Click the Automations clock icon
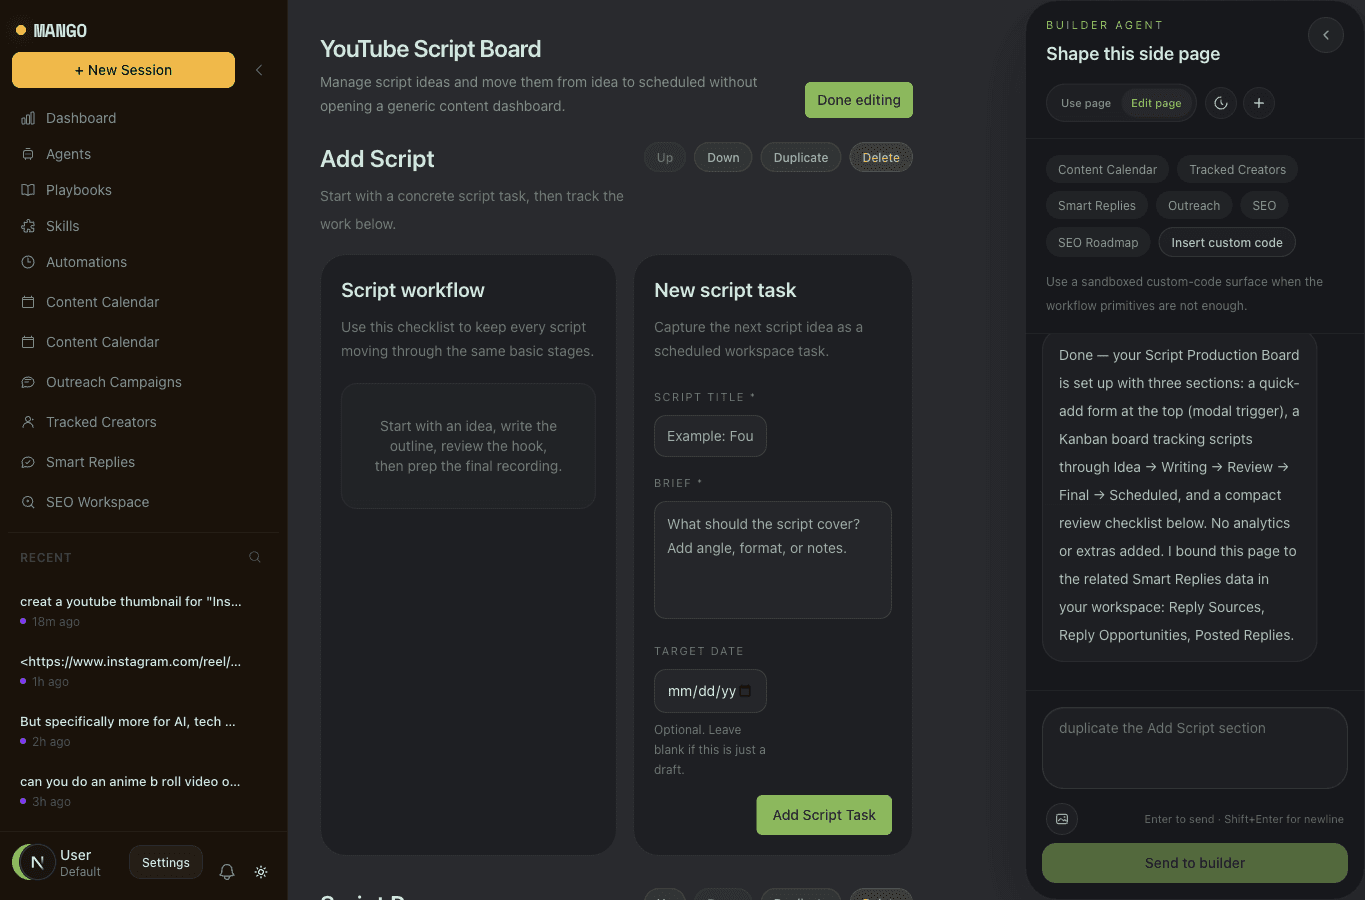The image size is (1365, 900). pyautogui.click(x=28, y=262)
